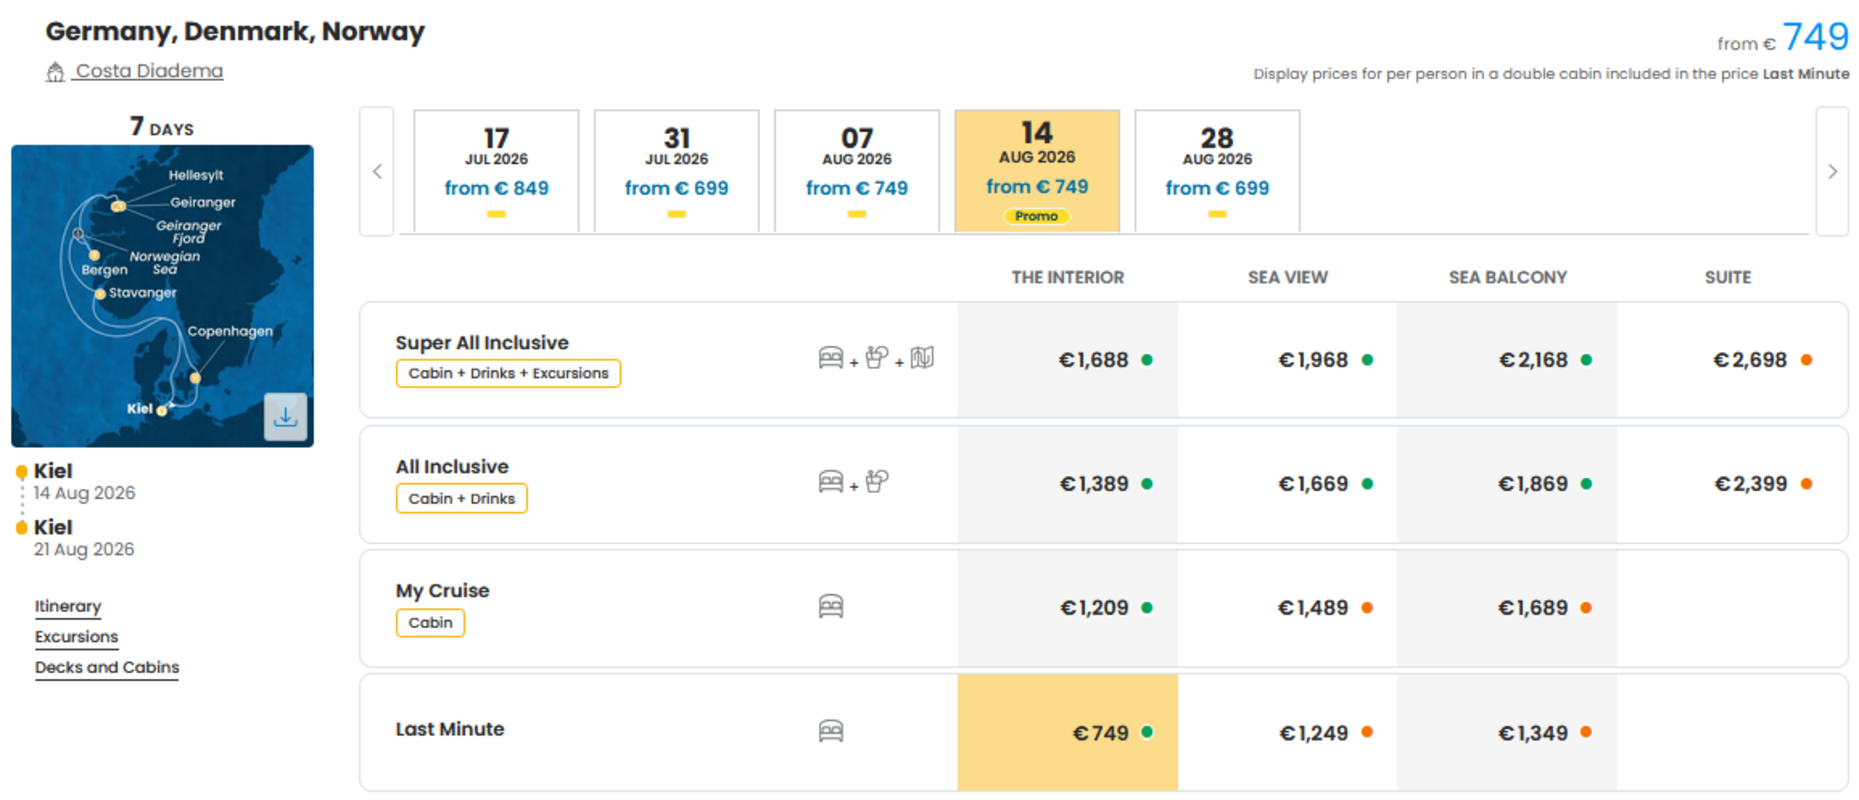Screen dimensions: 1859x800
Task: Click the cabin bed icon in My Cruise row
Action: [831, 606]
